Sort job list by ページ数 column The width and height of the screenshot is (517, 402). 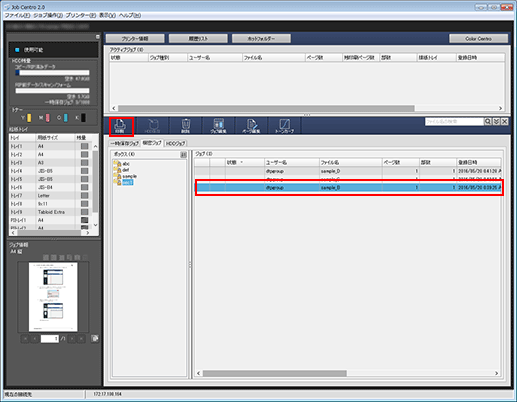(x=401, y=162)
